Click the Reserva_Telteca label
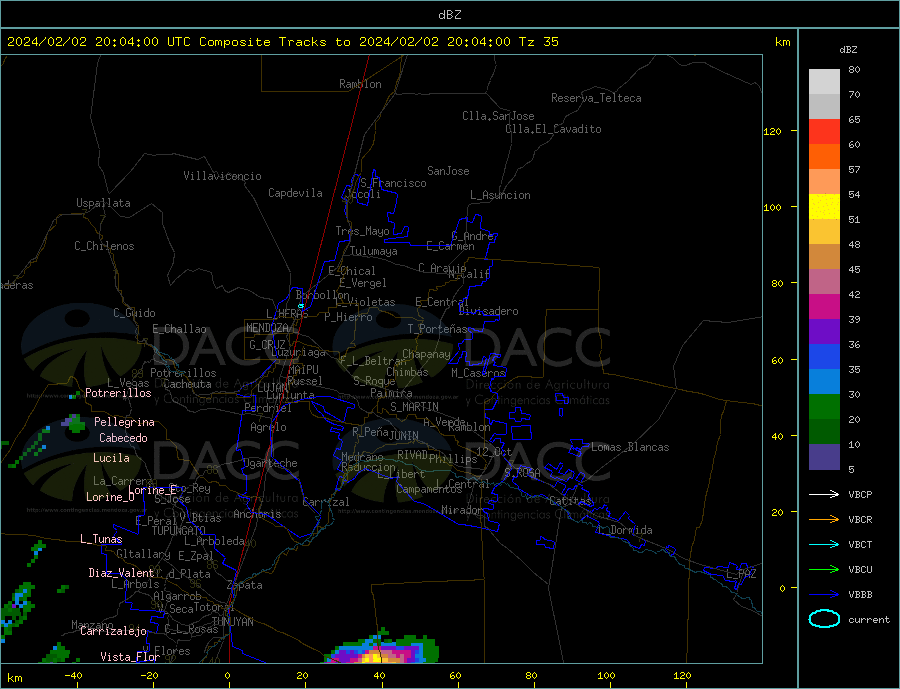This screenshot has width=900, height=689. 596,98
